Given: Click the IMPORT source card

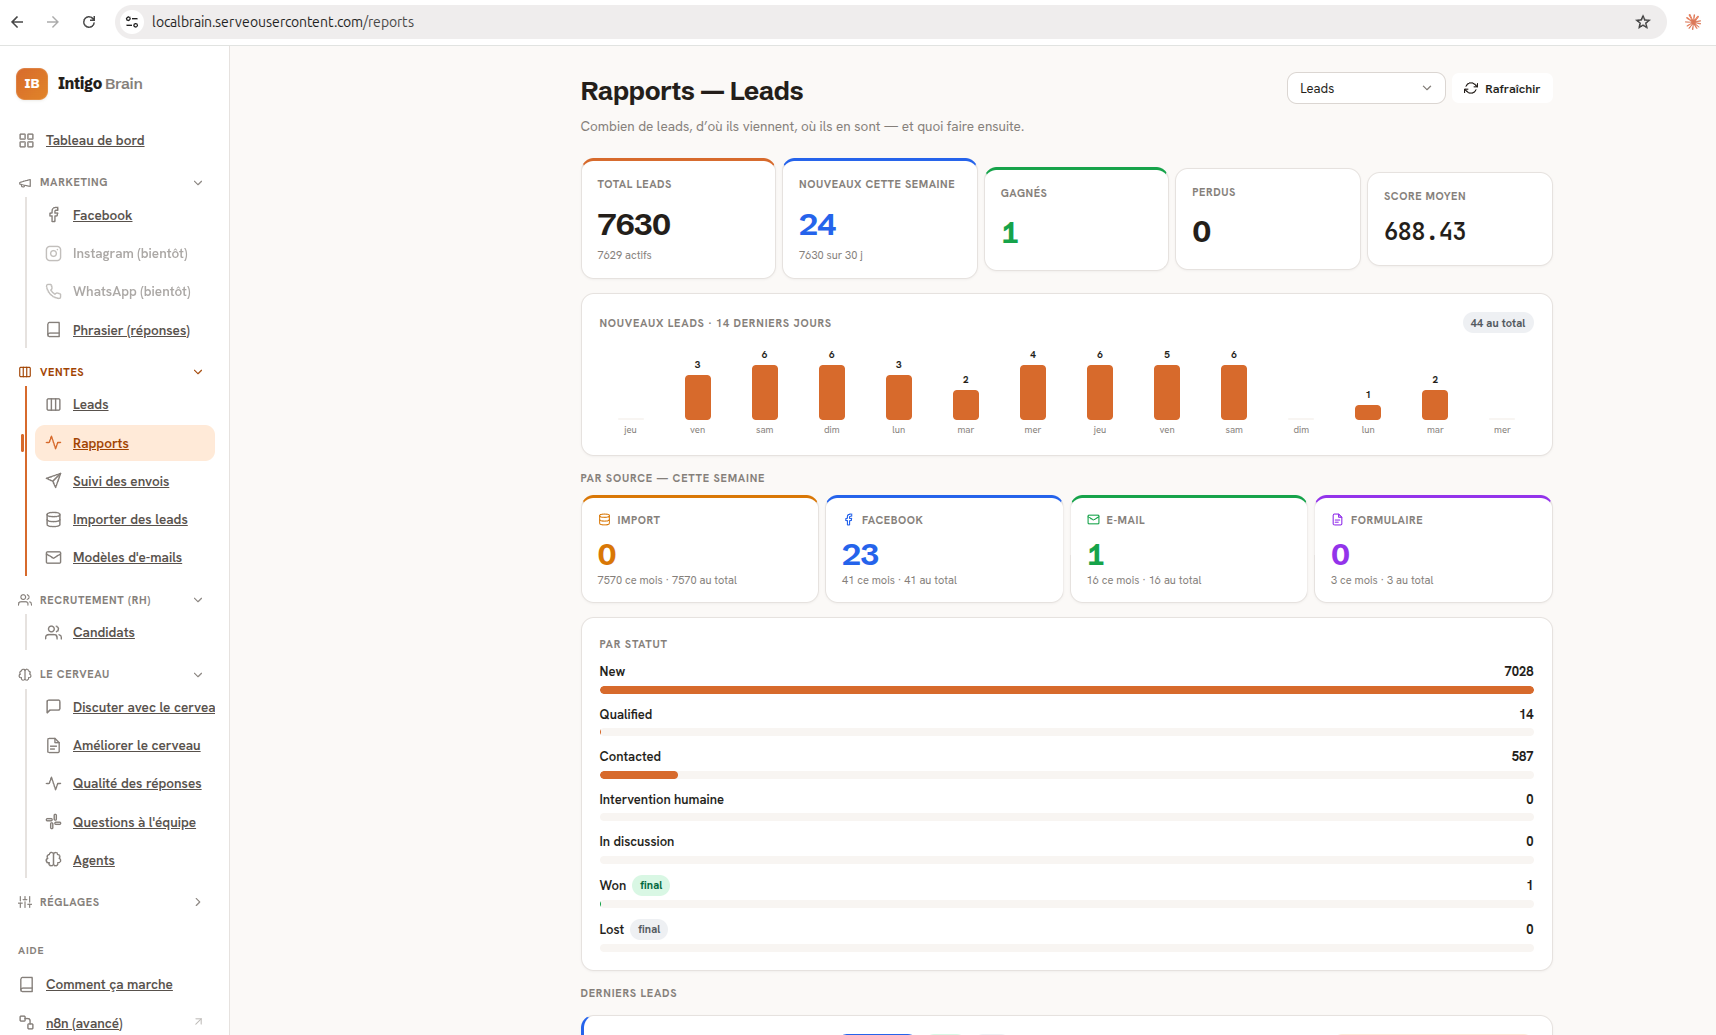Looking at the screenshot, I should coord(700,549).
